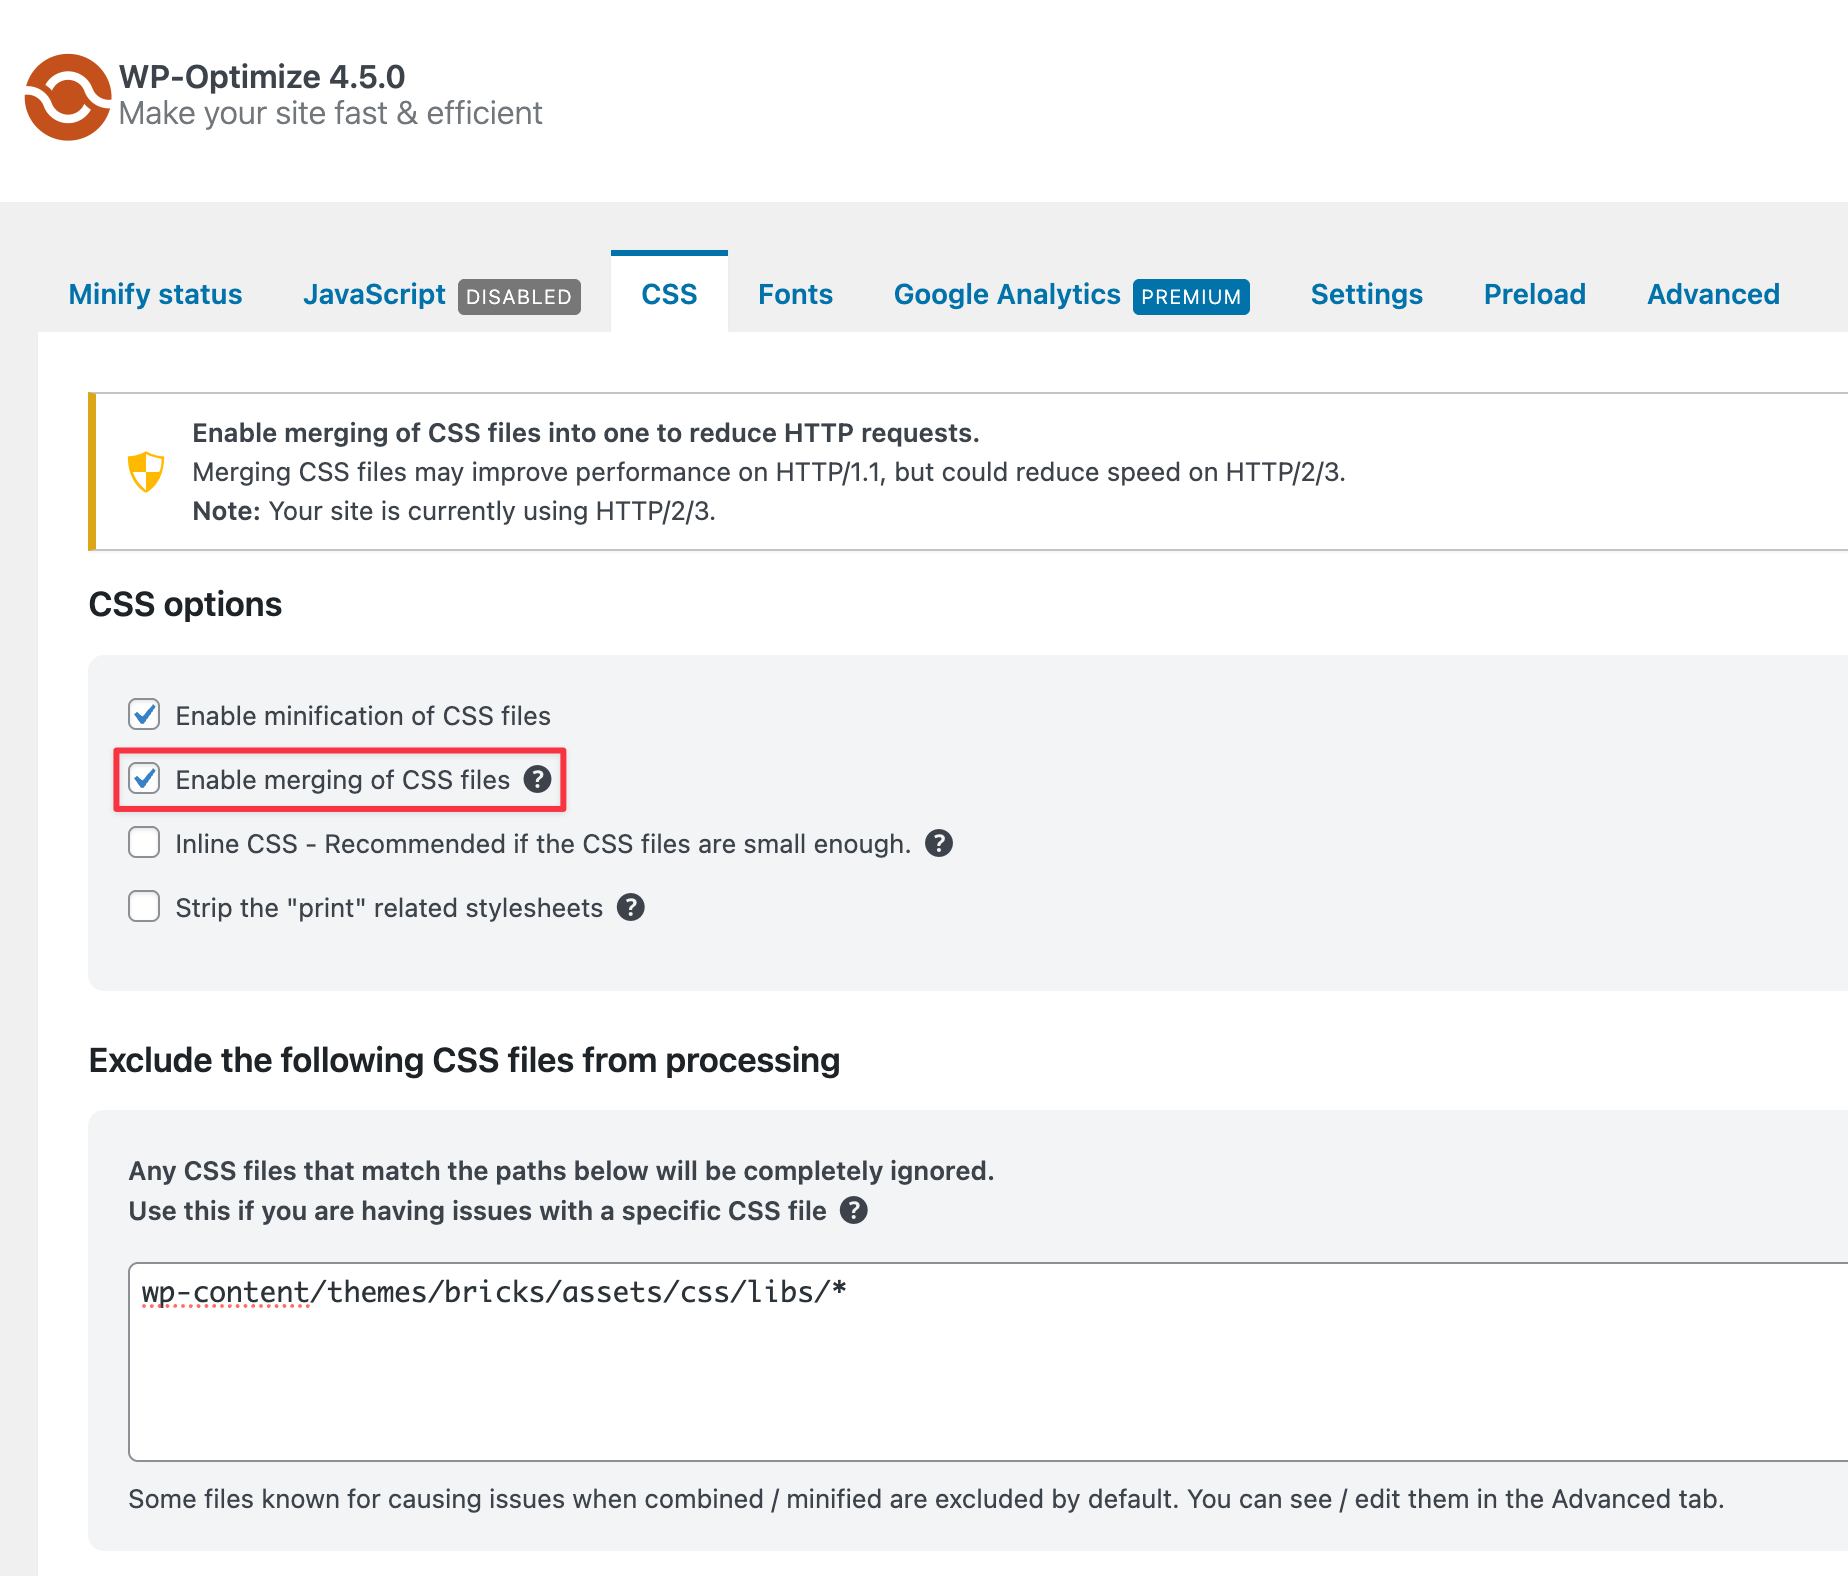1848x1576 pixels.
Task: Open the Google Analytics tab
Action: pos(1006,294)
